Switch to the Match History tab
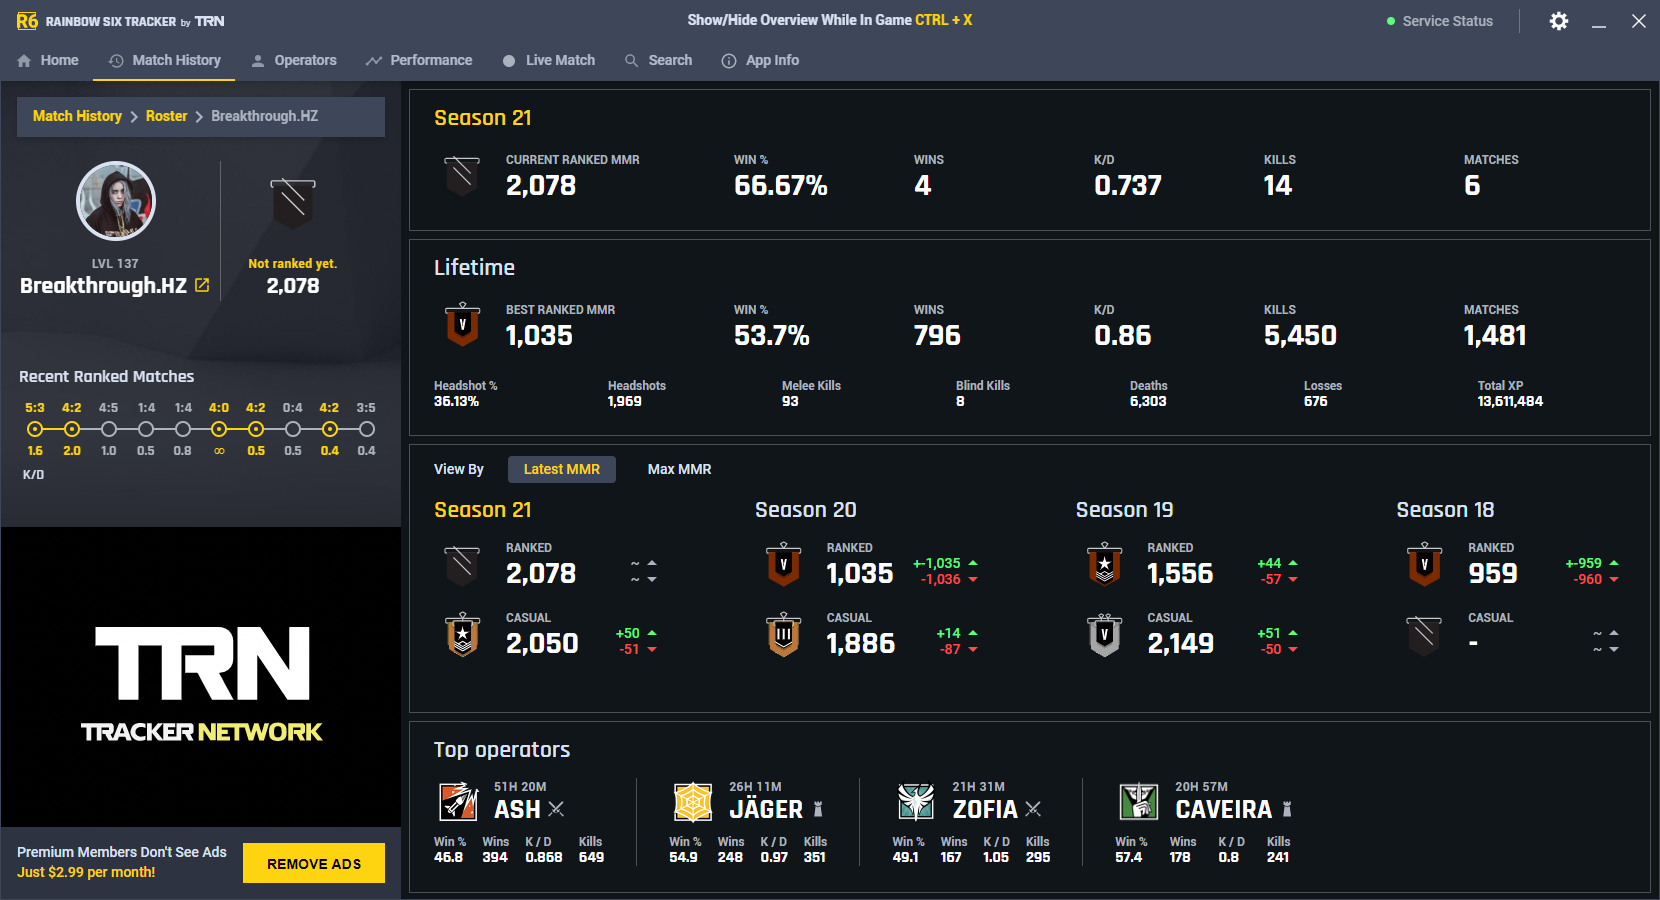 164,60
